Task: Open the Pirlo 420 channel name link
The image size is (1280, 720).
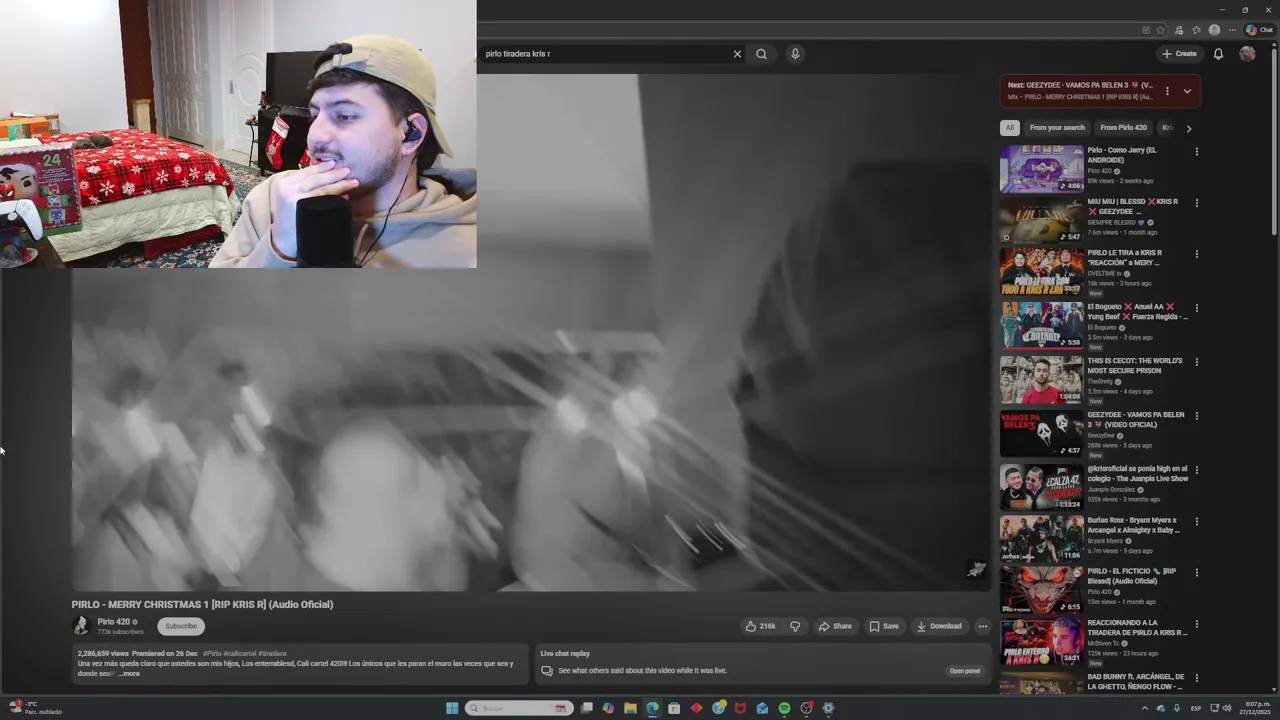Action: click(113, 622)
